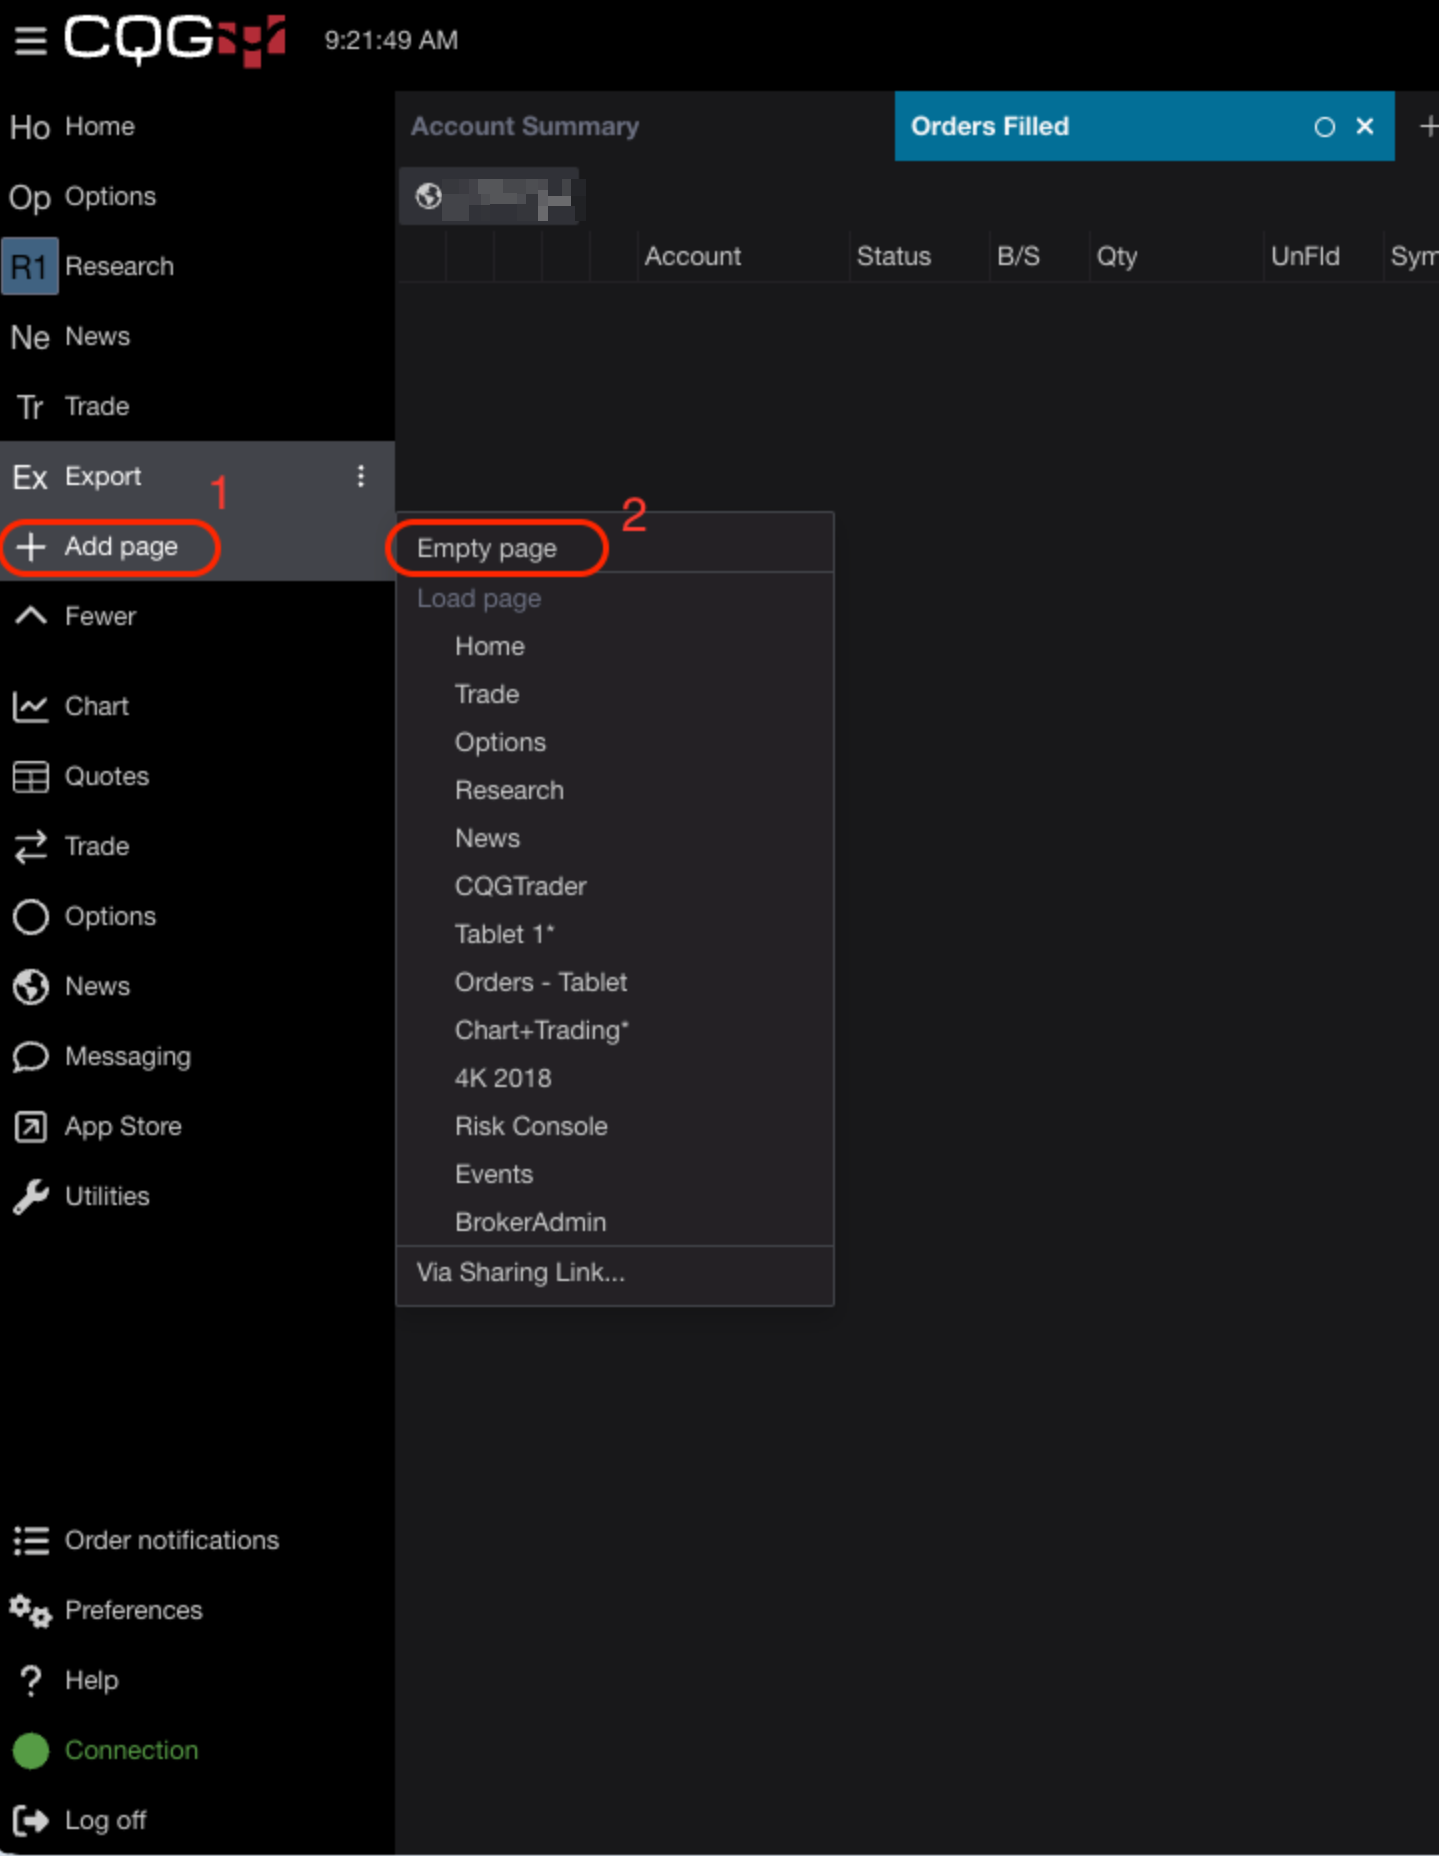Image resolution: width=1440 pixels, height=1856 pixels.
Task: Load the Chart+Trading* page
Action: (541, 1031)
